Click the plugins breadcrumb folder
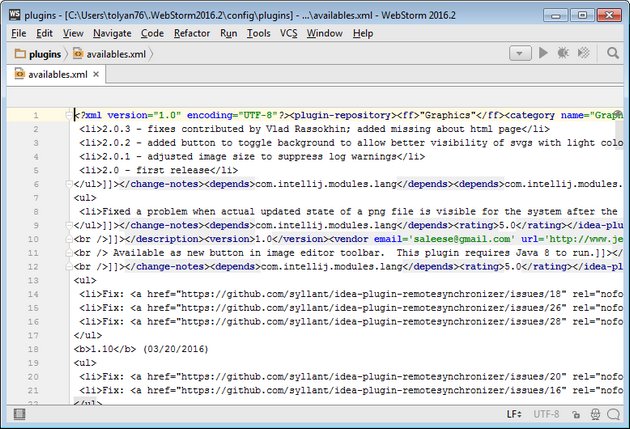Screen dimensions: 630x429 36,54
